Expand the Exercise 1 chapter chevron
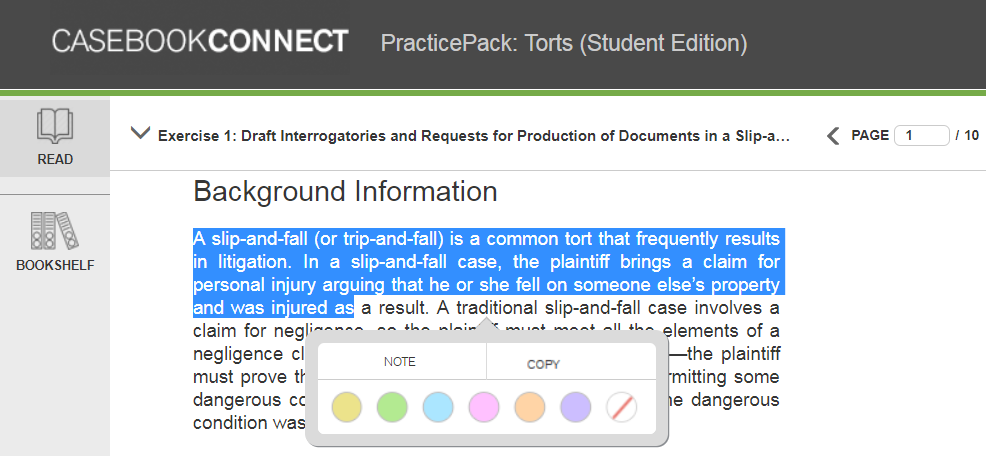Screen dimensions: 986x456 tap(140, 133)
